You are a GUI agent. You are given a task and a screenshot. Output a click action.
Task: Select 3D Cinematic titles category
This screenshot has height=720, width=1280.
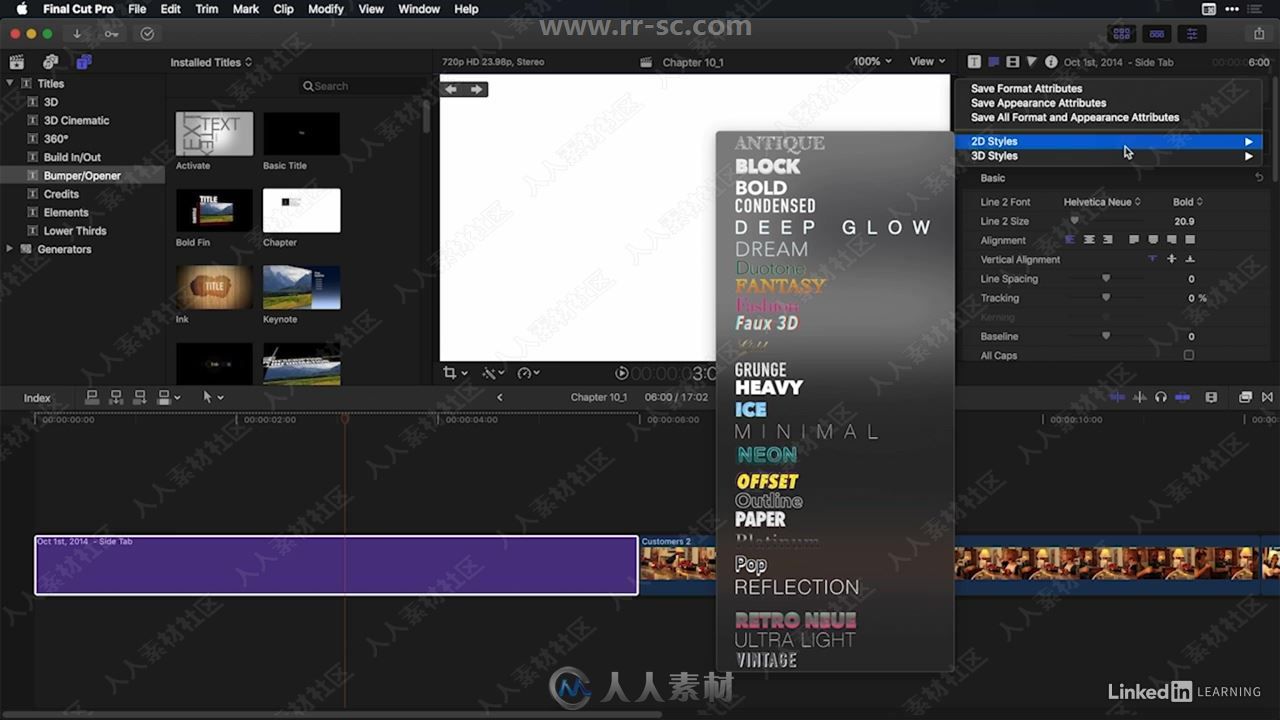tap(77, 120)
